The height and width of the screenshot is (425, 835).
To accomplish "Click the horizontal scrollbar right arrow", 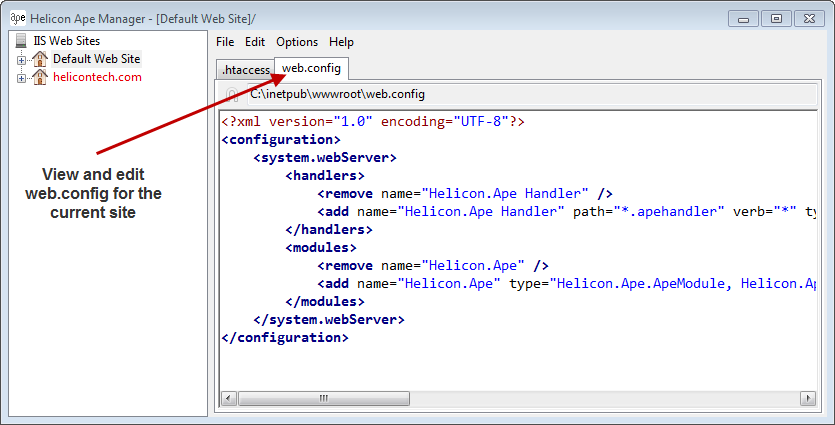I will click(x=807, y=398).
